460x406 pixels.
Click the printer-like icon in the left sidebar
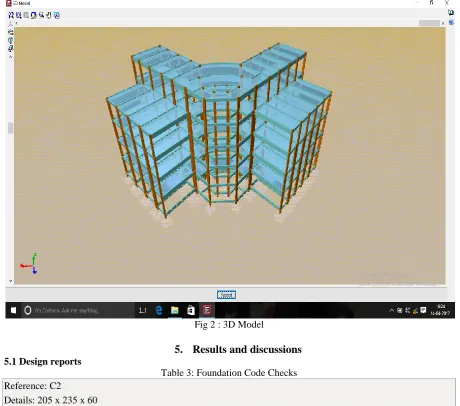[10, 32]
